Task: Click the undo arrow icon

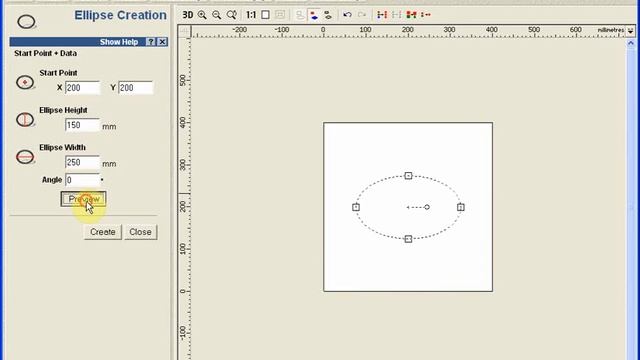Action: [347, 15]
